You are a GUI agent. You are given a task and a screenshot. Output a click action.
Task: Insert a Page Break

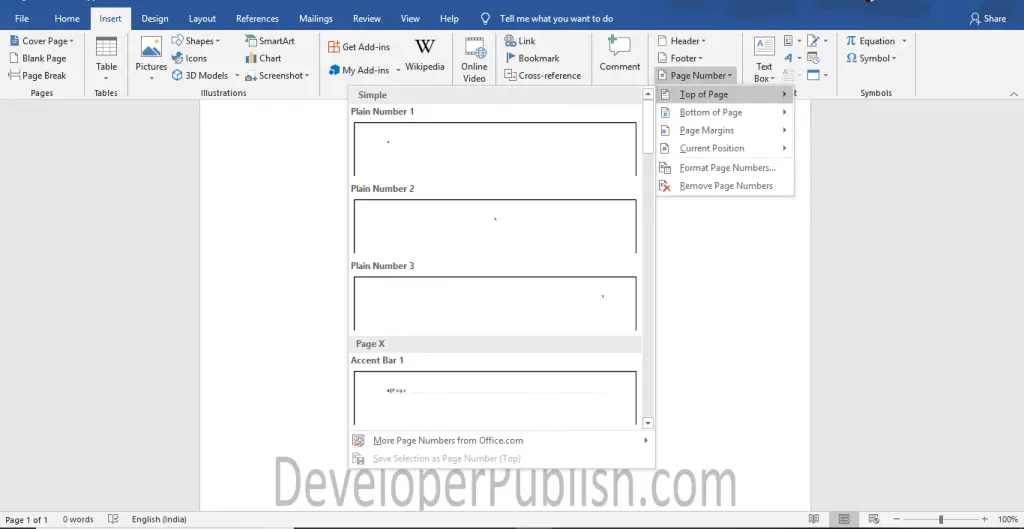(38, 76)
